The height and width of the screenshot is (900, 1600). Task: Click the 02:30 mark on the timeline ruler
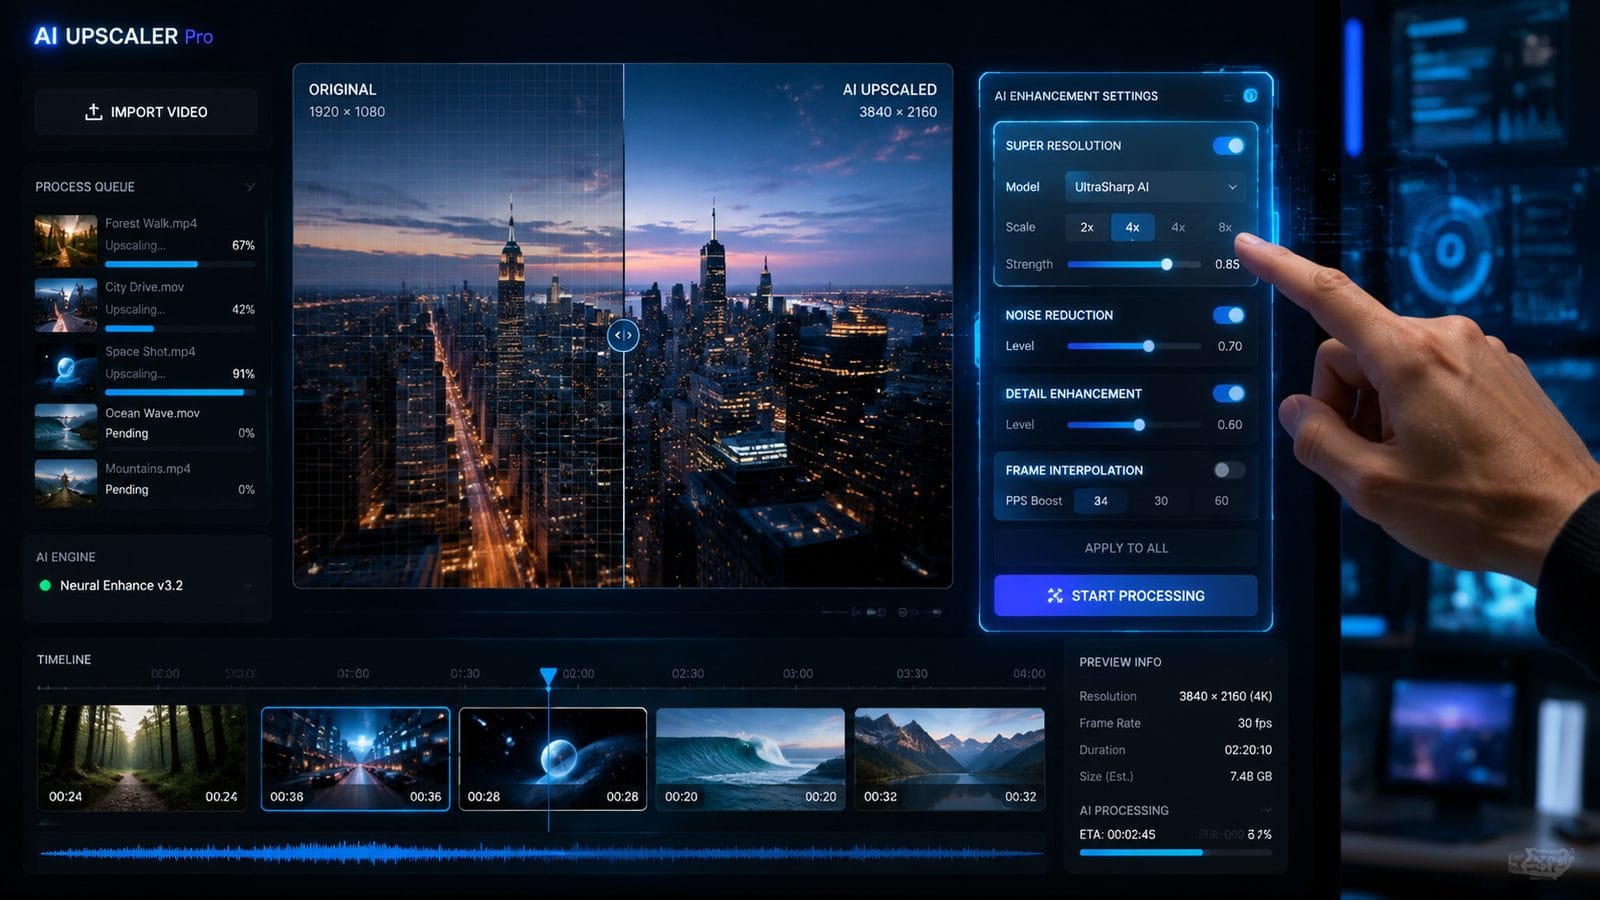[x=688, y=674]
